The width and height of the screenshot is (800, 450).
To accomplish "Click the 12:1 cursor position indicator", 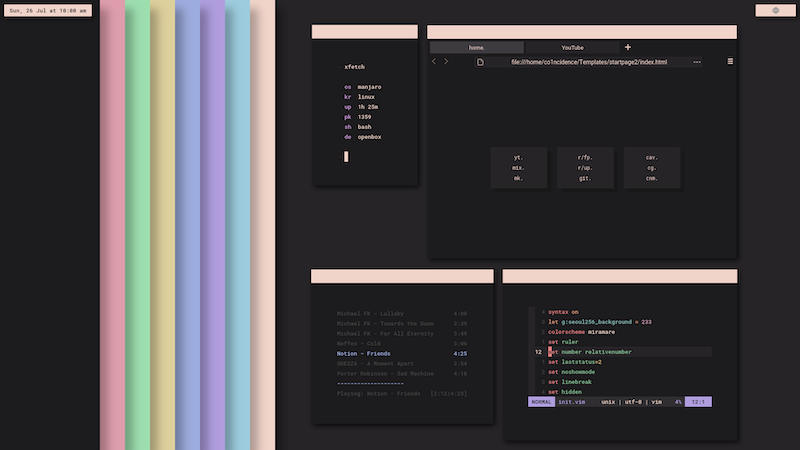I will pos(698,402).
